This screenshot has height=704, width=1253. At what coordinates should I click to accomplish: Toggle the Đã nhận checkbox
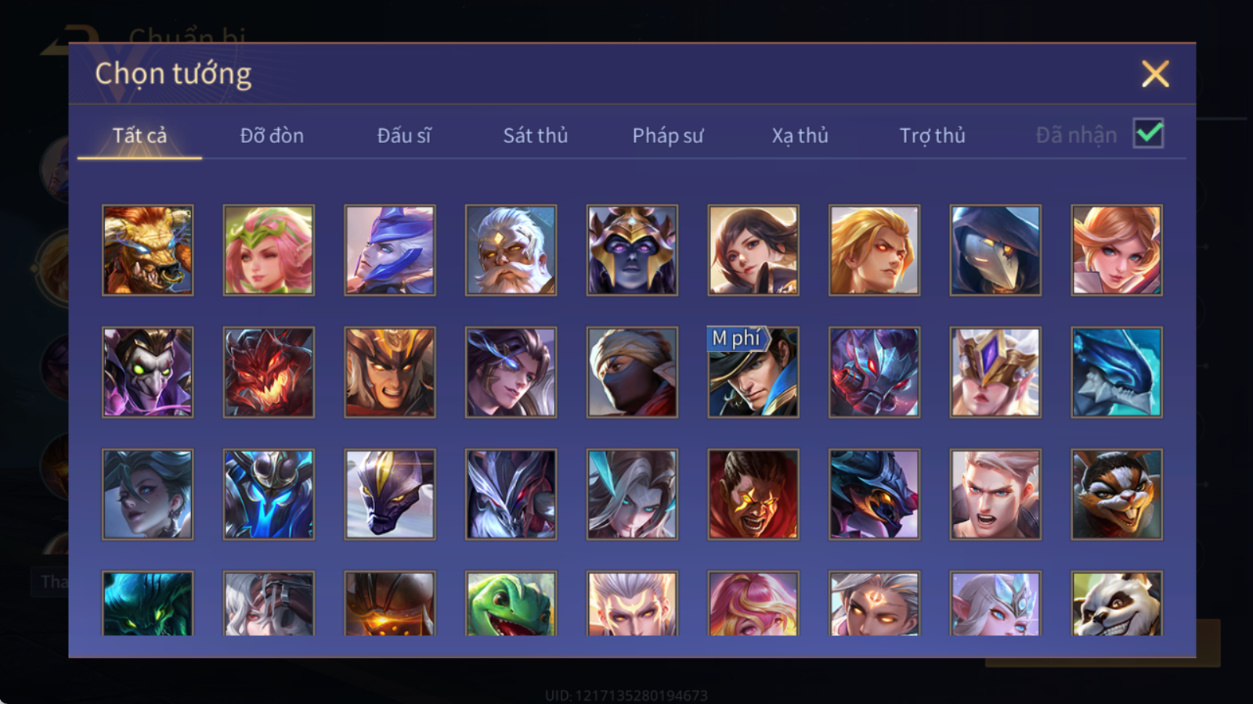coord(1148,133)
